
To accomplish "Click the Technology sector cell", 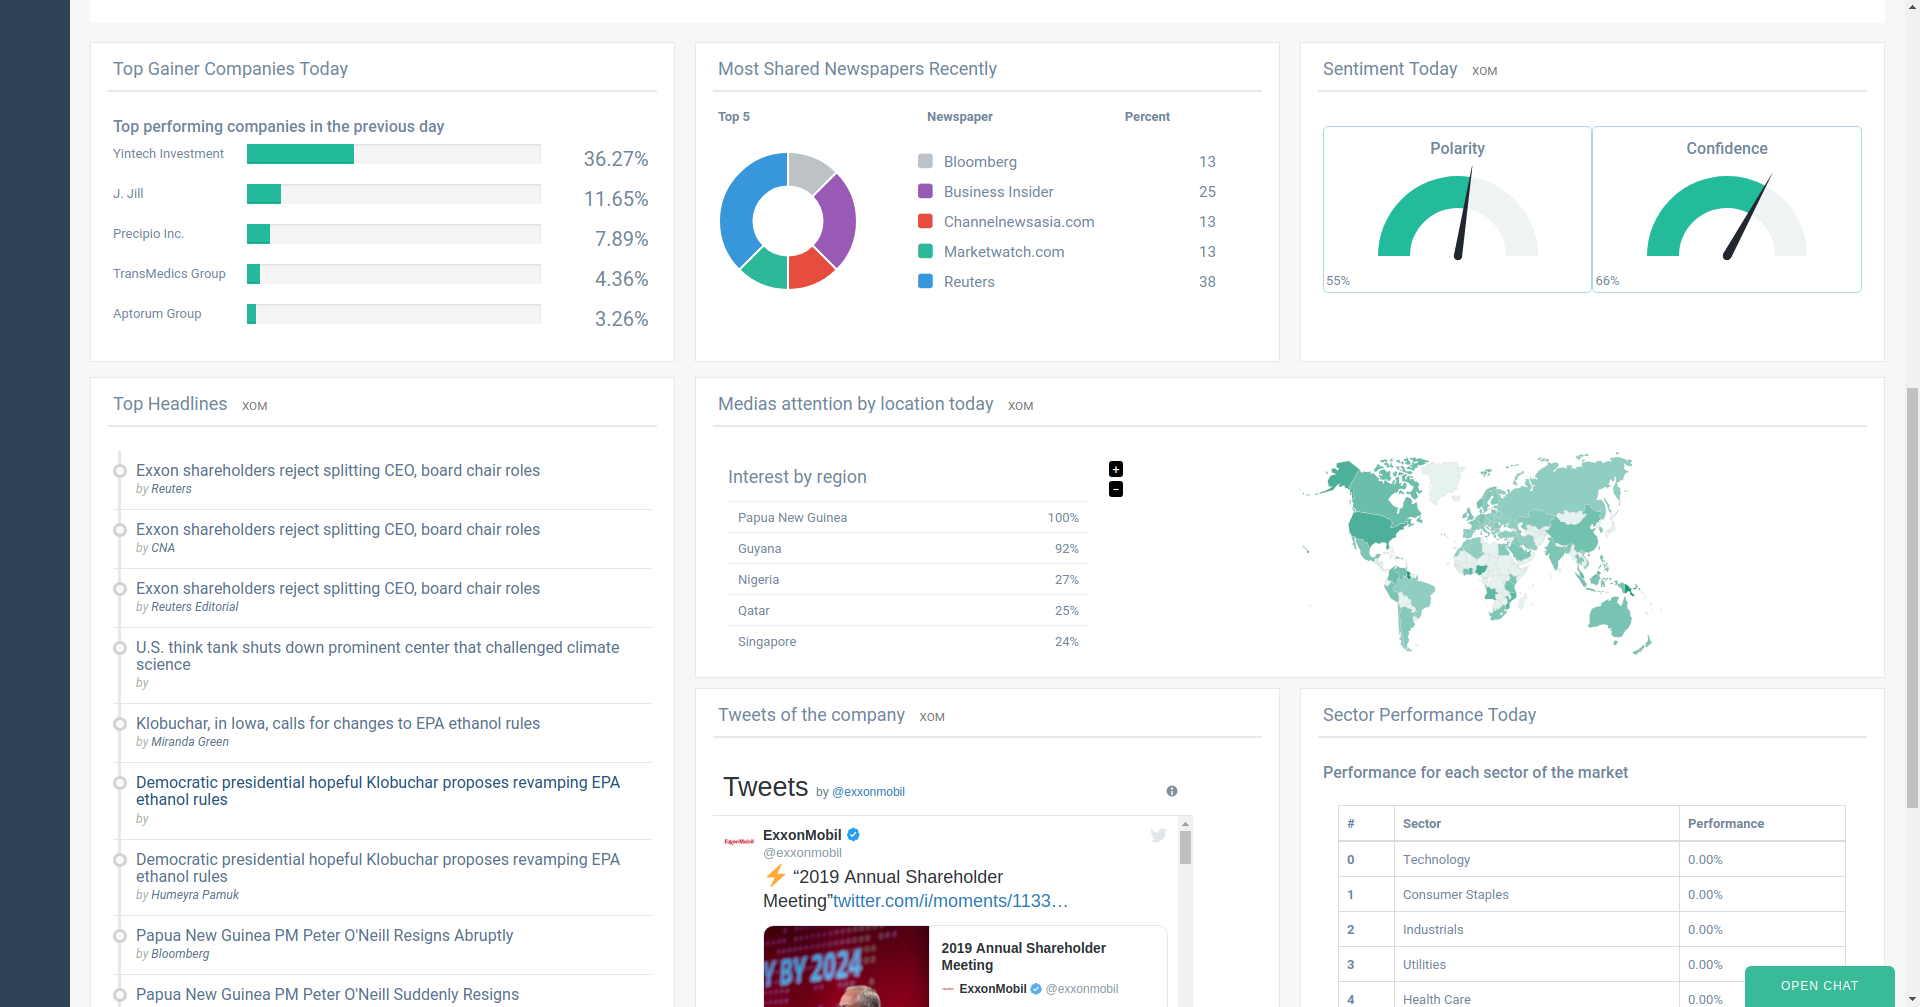I will point(1536,860).
